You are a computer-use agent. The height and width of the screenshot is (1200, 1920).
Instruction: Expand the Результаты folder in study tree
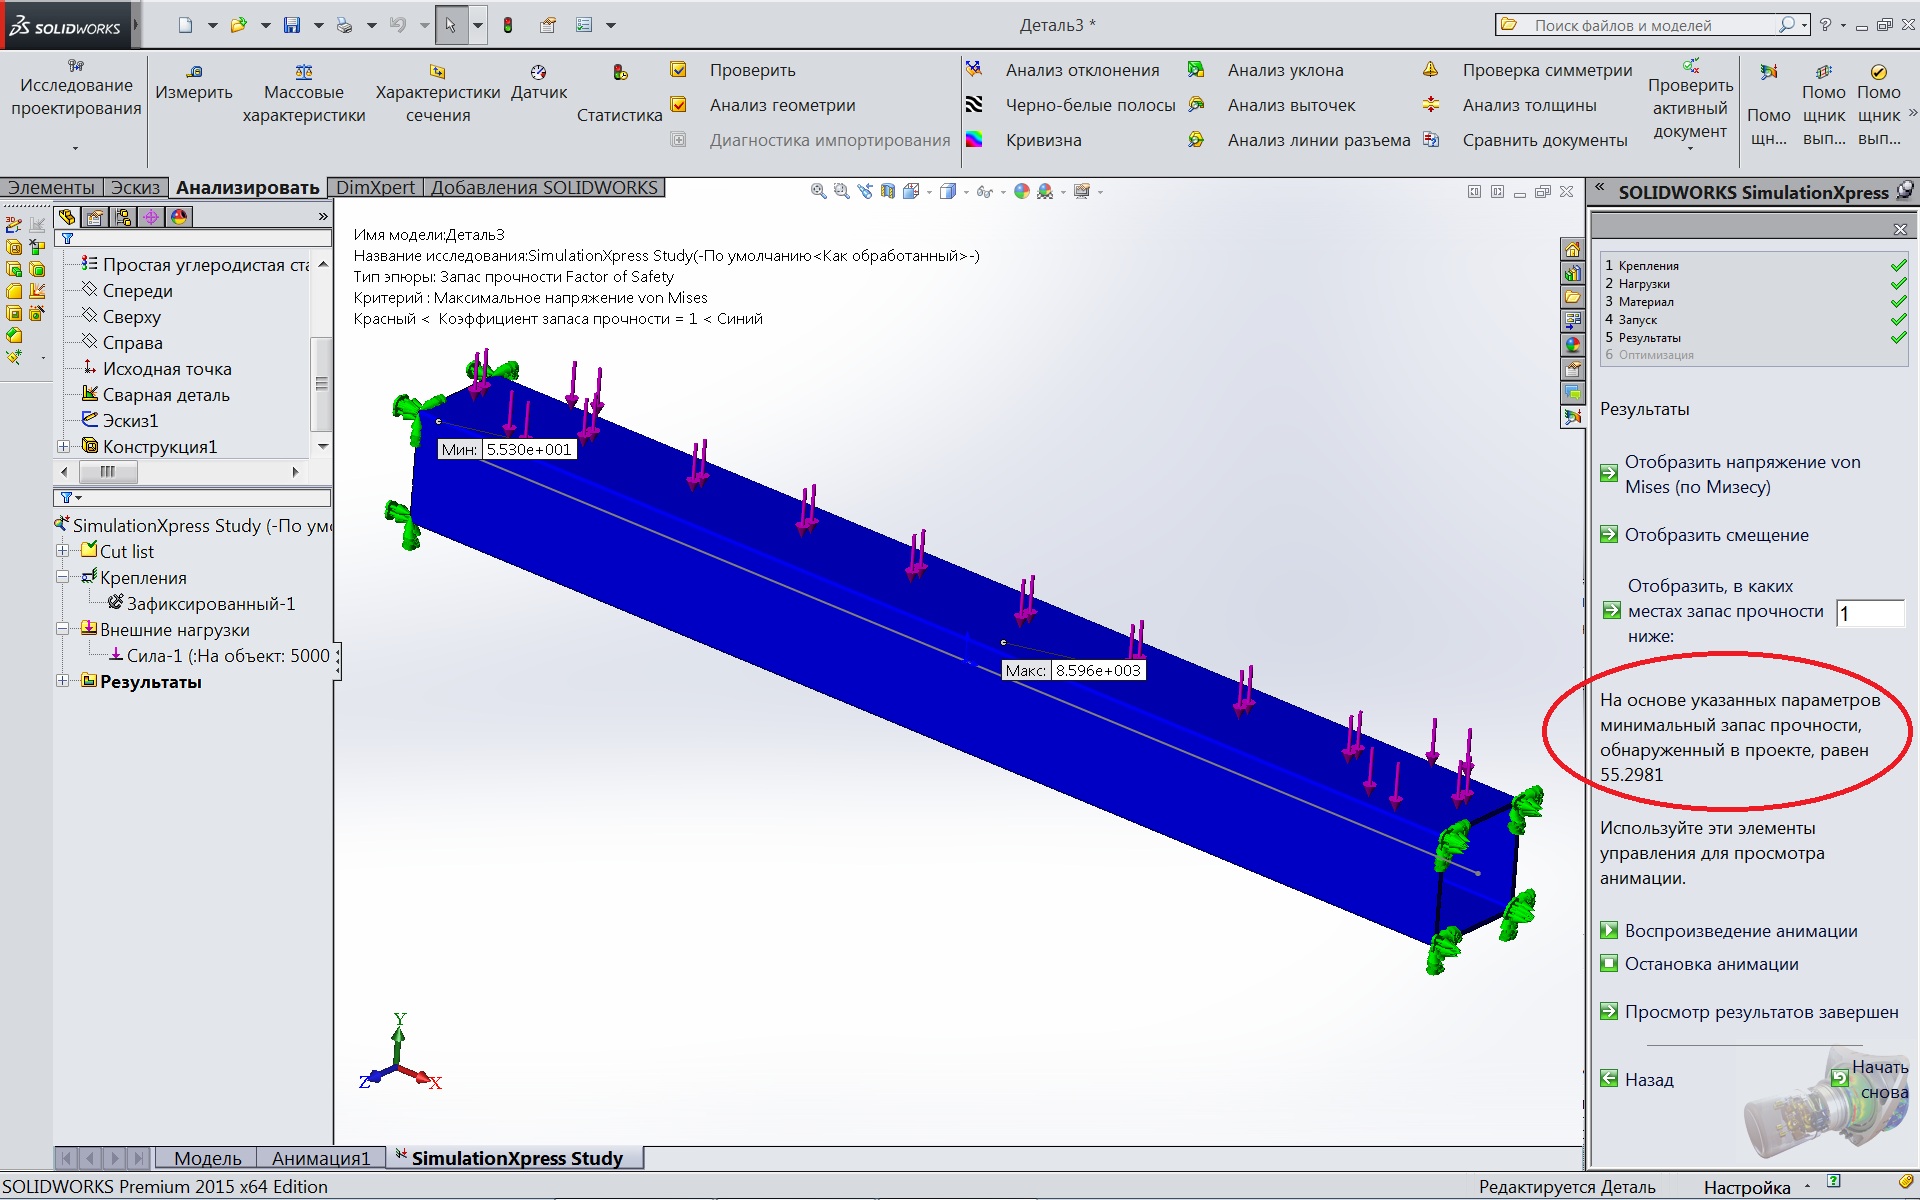(x=62, y=681)
